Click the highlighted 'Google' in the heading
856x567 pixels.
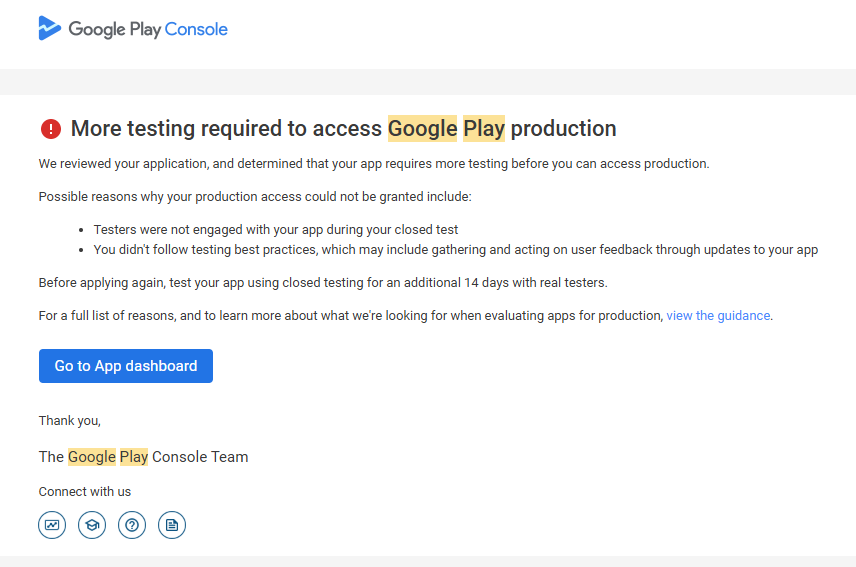[422, 128]
